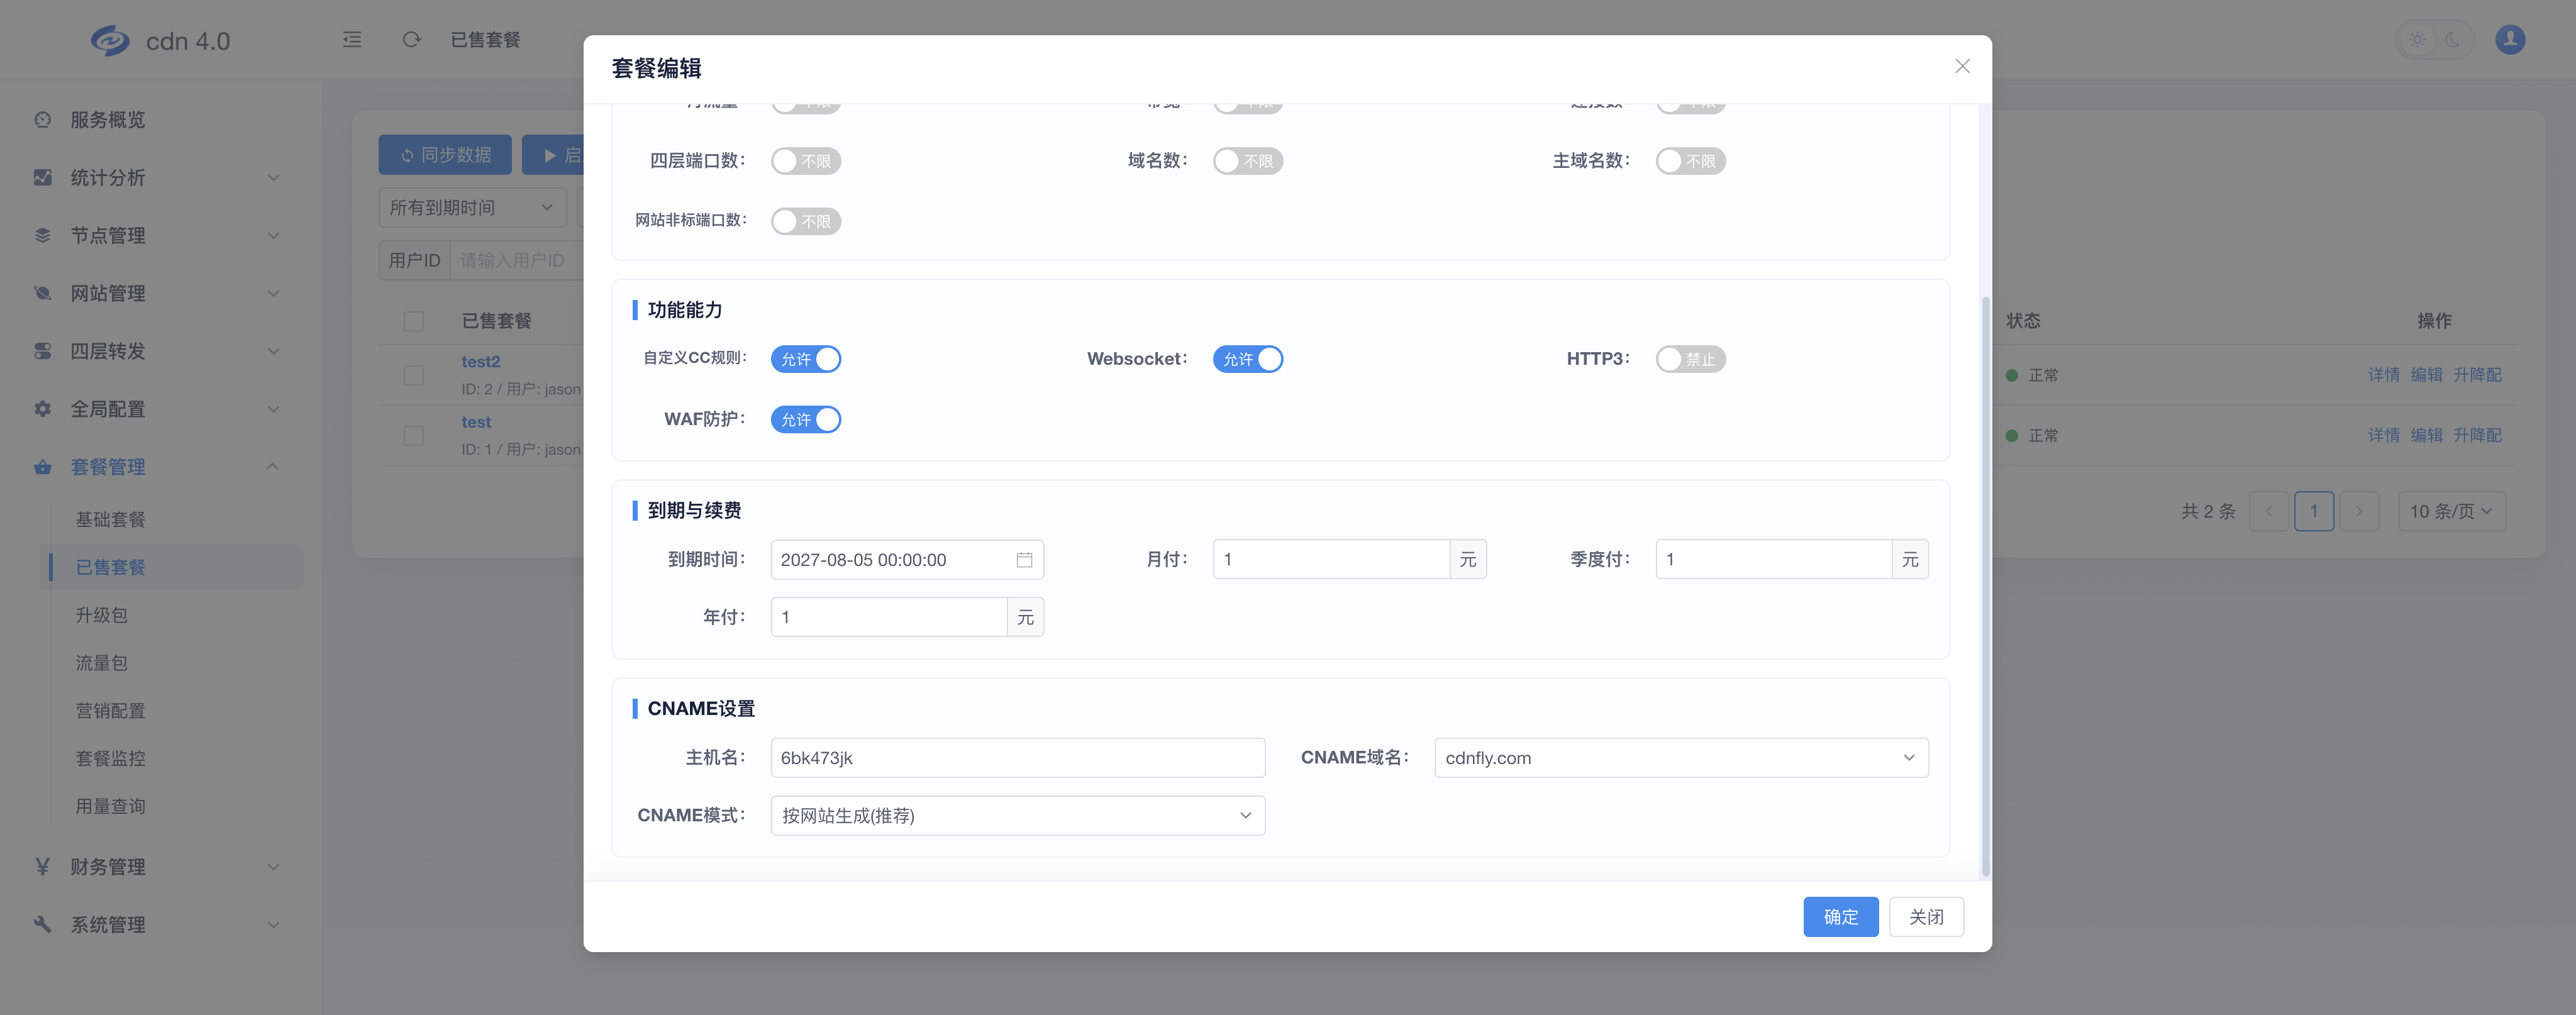The image size is (2576, 1015).
Task: Click the 季度付 price input field
Action: 1773,560
